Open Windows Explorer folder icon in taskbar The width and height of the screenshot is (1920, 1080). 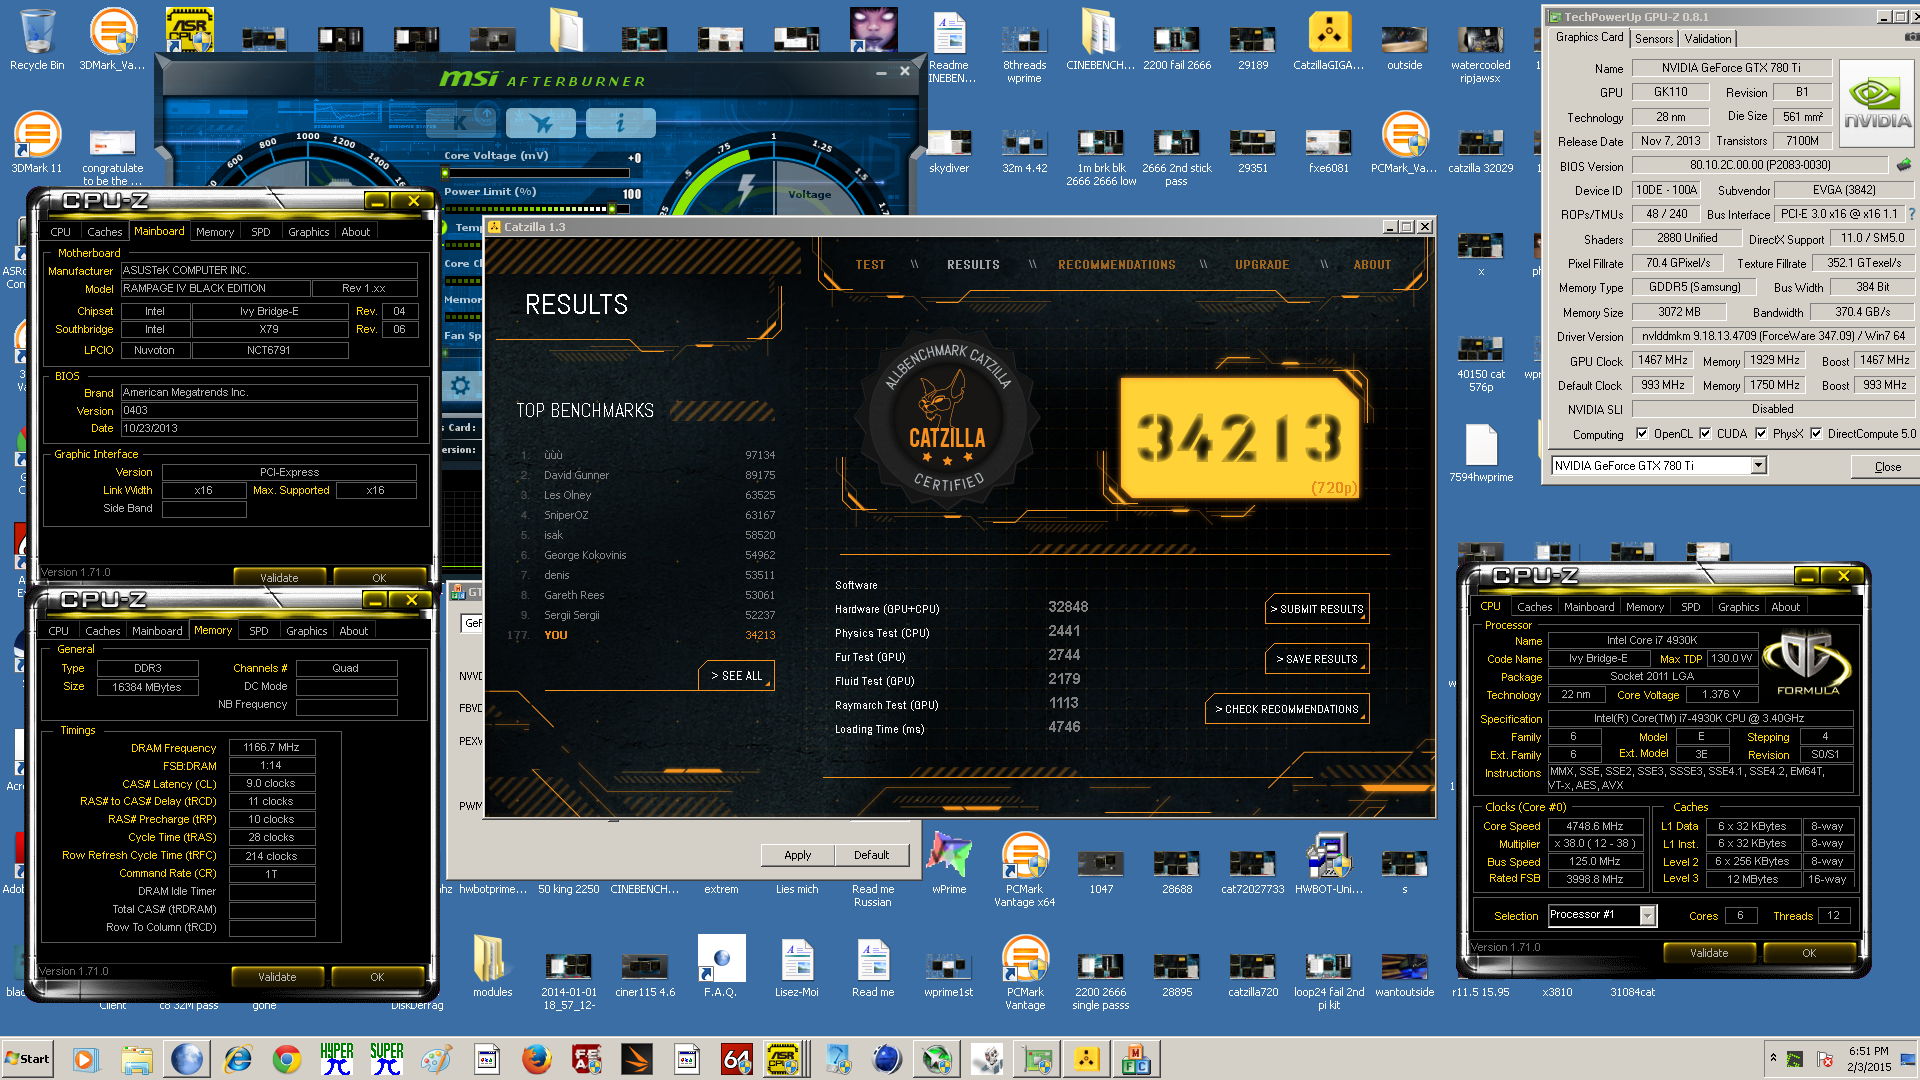137,1059
